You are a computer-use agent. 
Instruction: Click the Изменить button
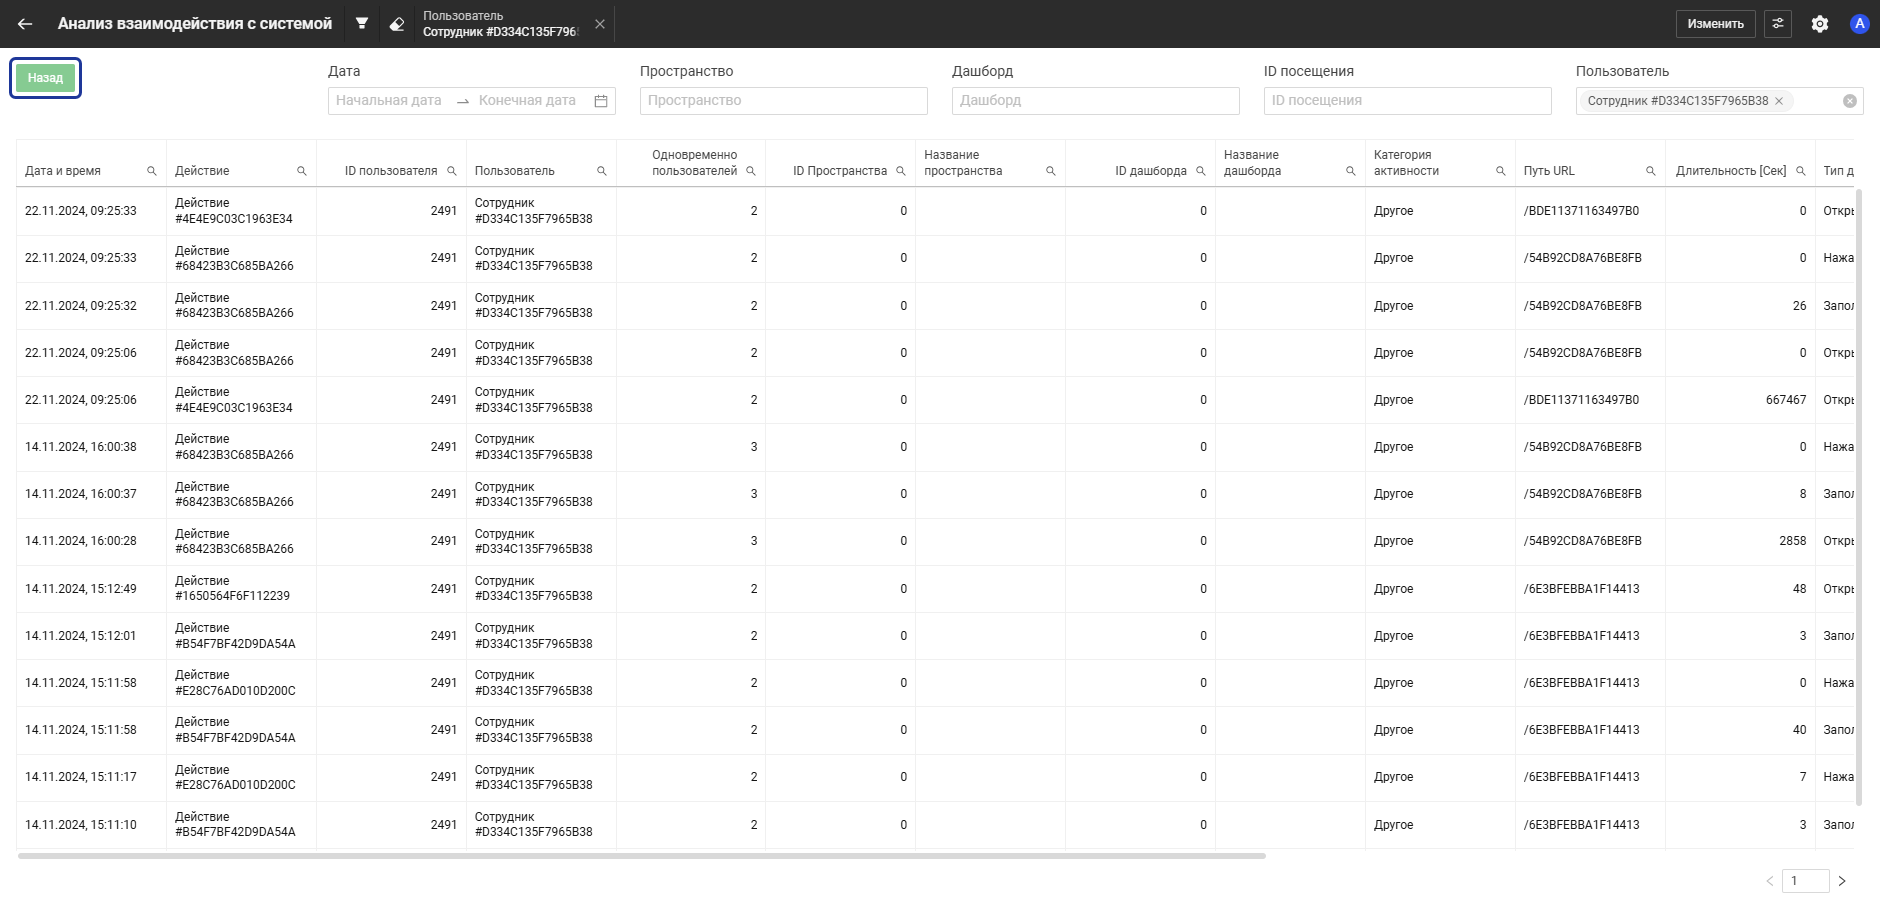click(1715, 24)
